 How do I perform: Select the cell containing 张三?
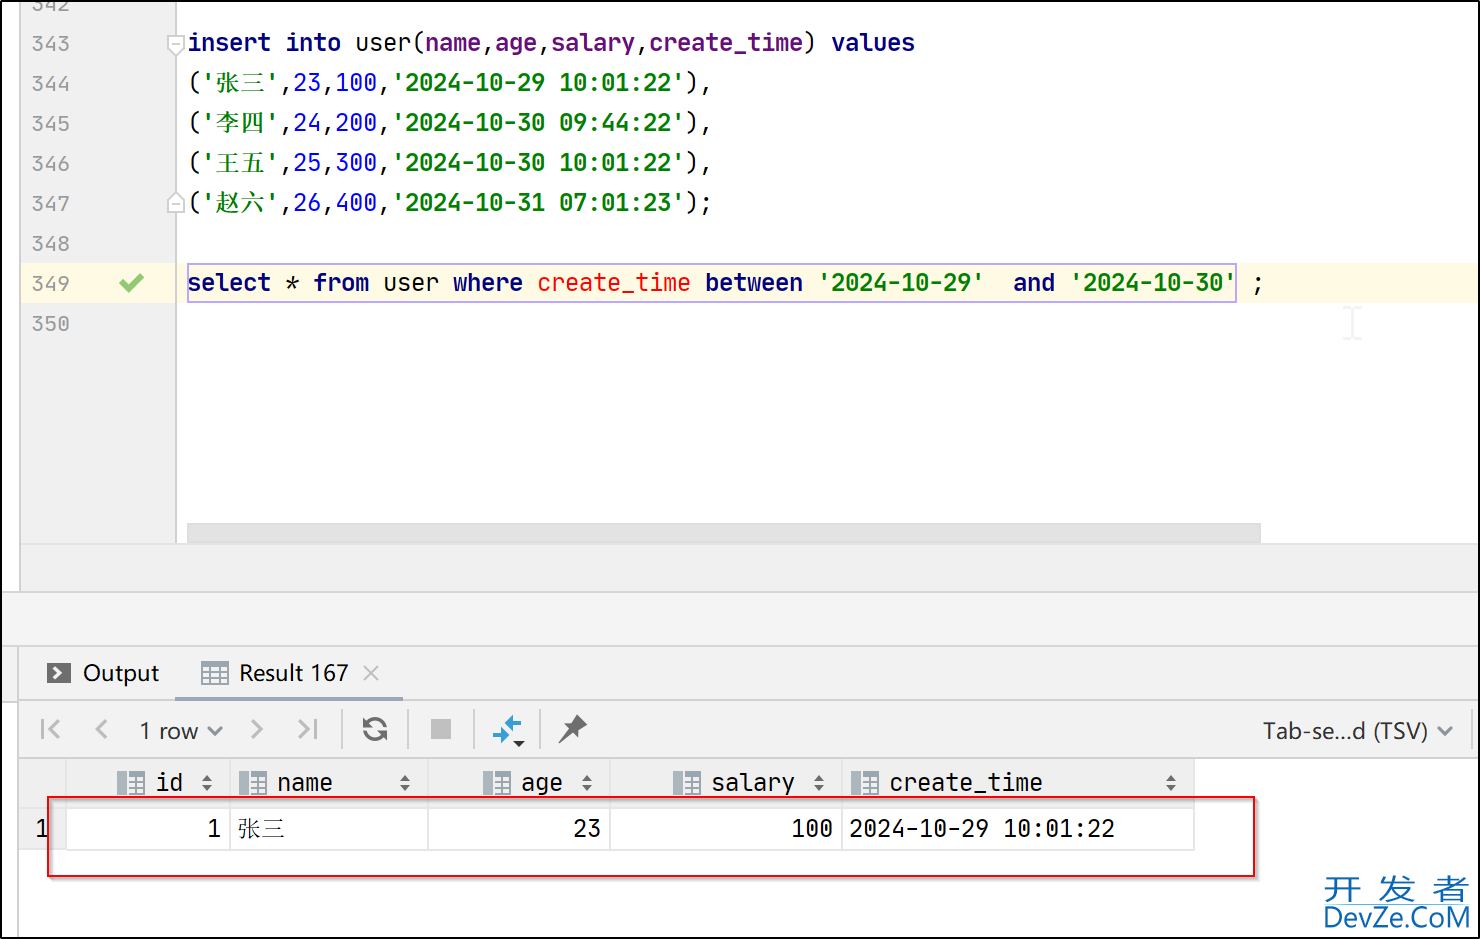coord(329,828)
